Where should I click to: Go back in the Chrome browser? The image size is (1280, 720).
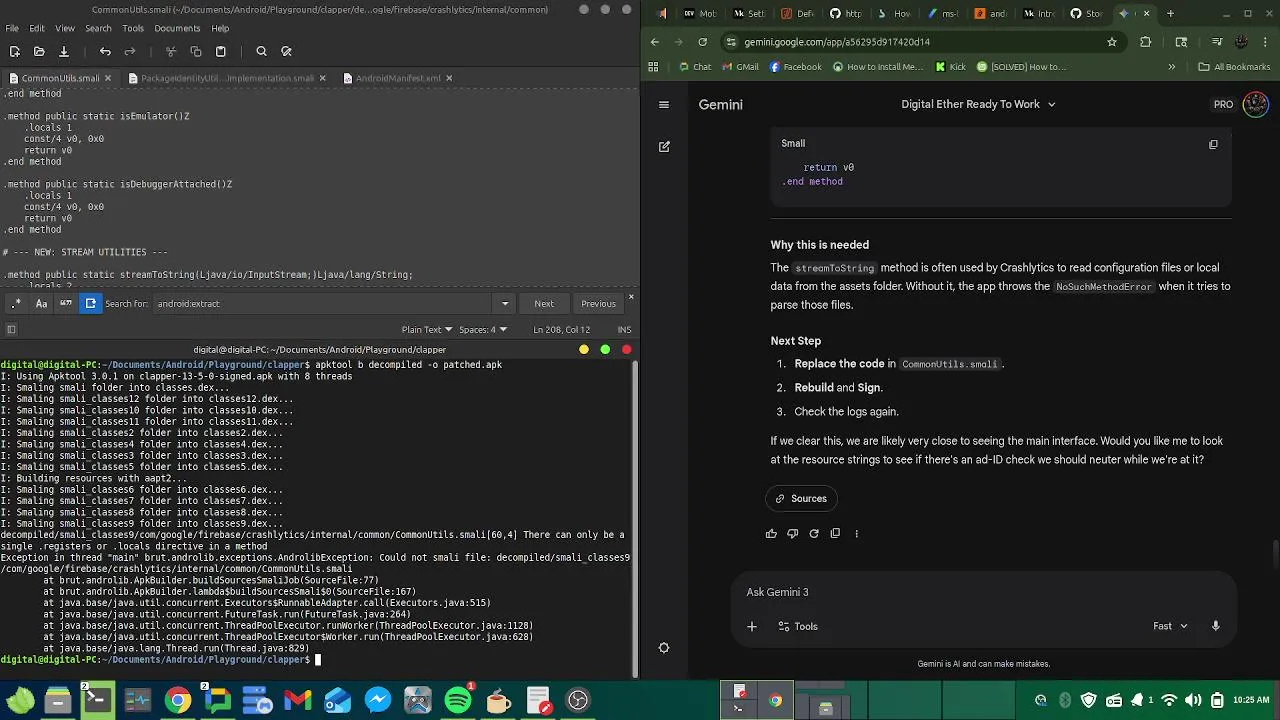click(x=654, y=42)
